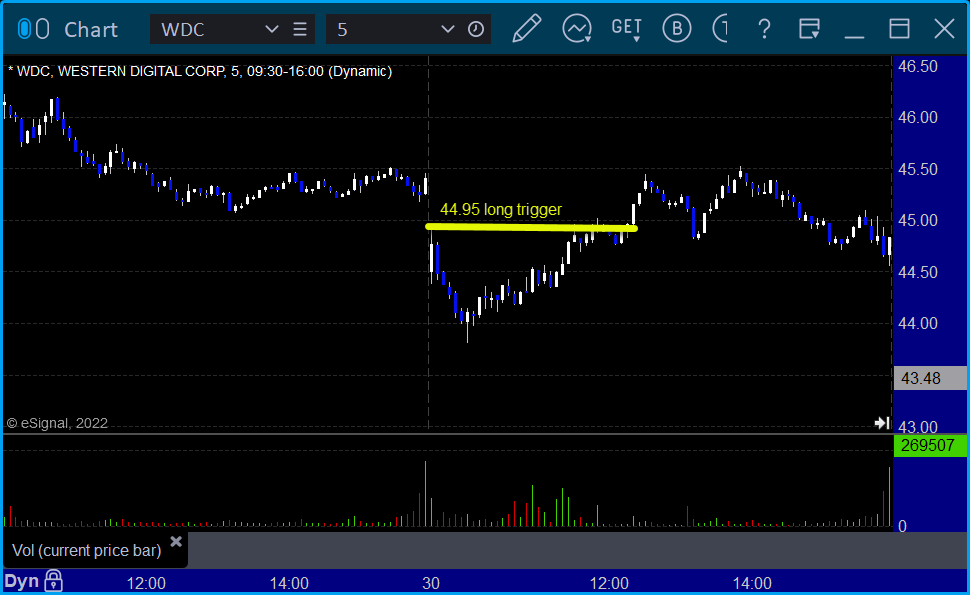Click the yellow trigger line
This screenshot has width=970, height=595.
[531, 228]
